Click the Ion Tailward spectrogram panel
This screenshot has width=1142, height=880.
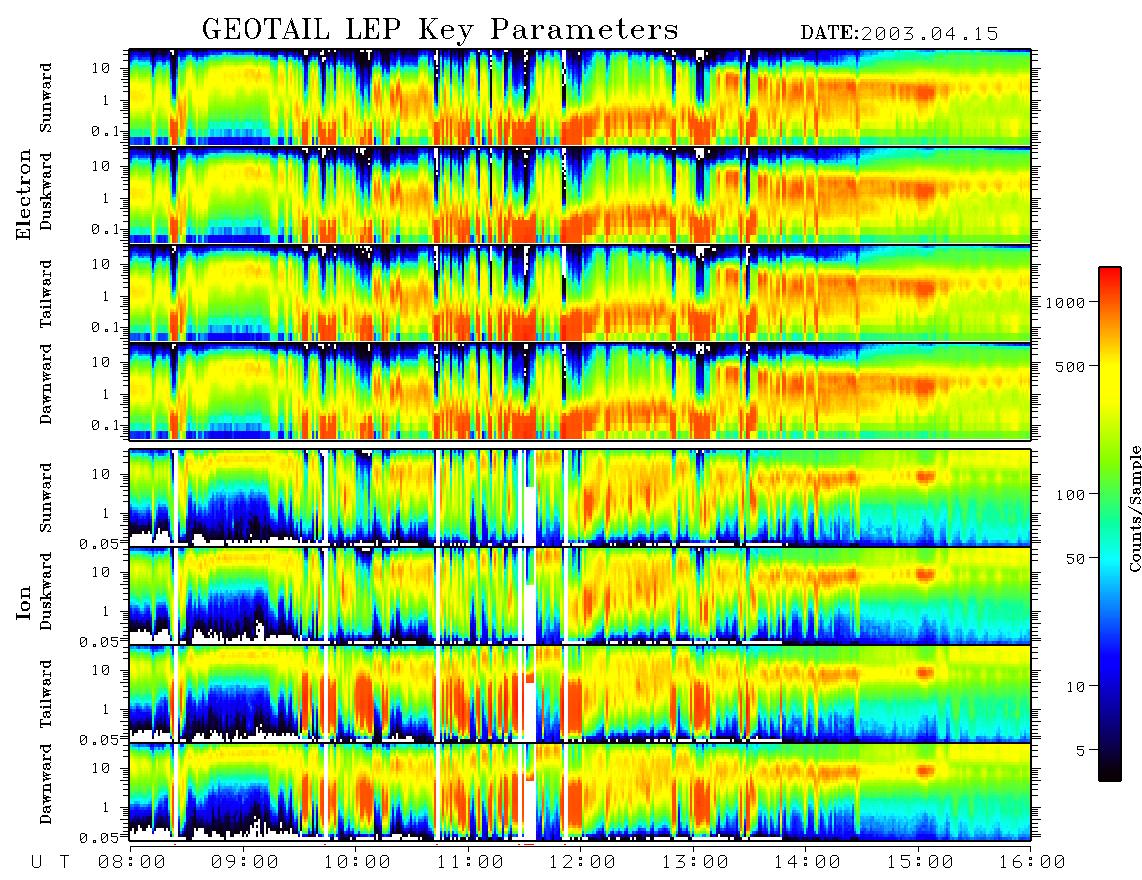click(x=580, y=694)
